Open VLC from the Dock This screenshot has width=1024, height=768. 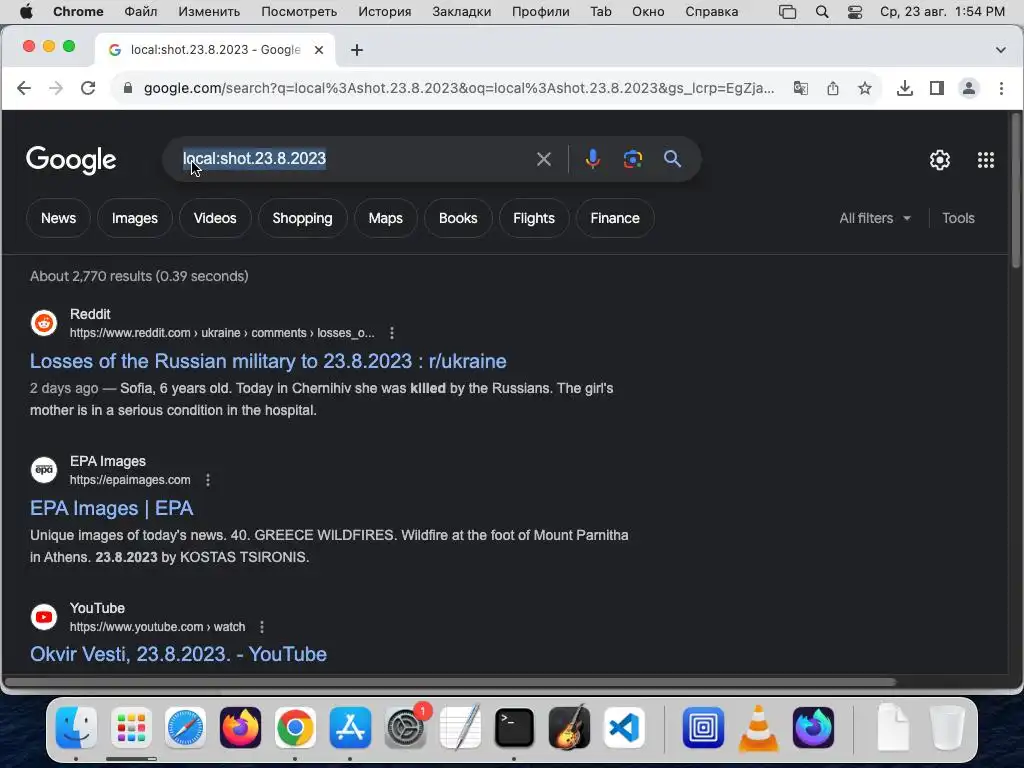click(x=758, y=728)
